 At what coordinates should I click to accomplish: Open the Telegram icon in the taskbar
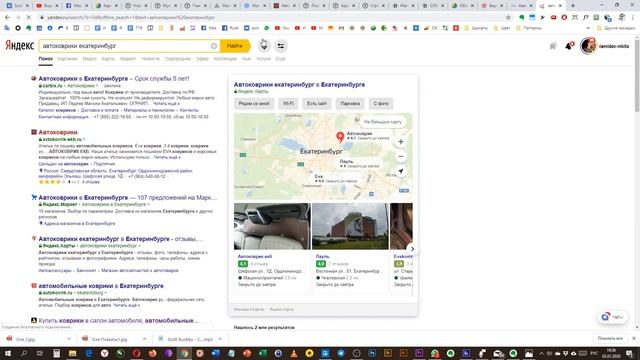[x=341, y=353]
